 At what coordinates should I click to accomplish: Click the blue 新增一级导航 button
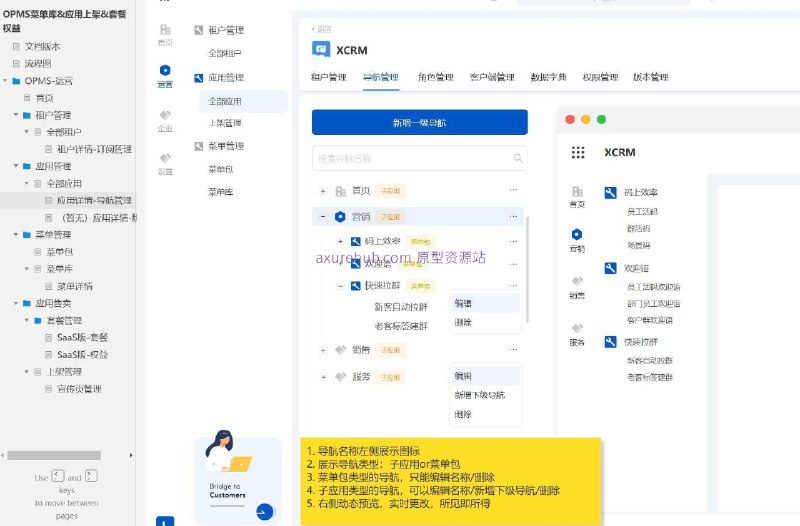coord(419,122)
